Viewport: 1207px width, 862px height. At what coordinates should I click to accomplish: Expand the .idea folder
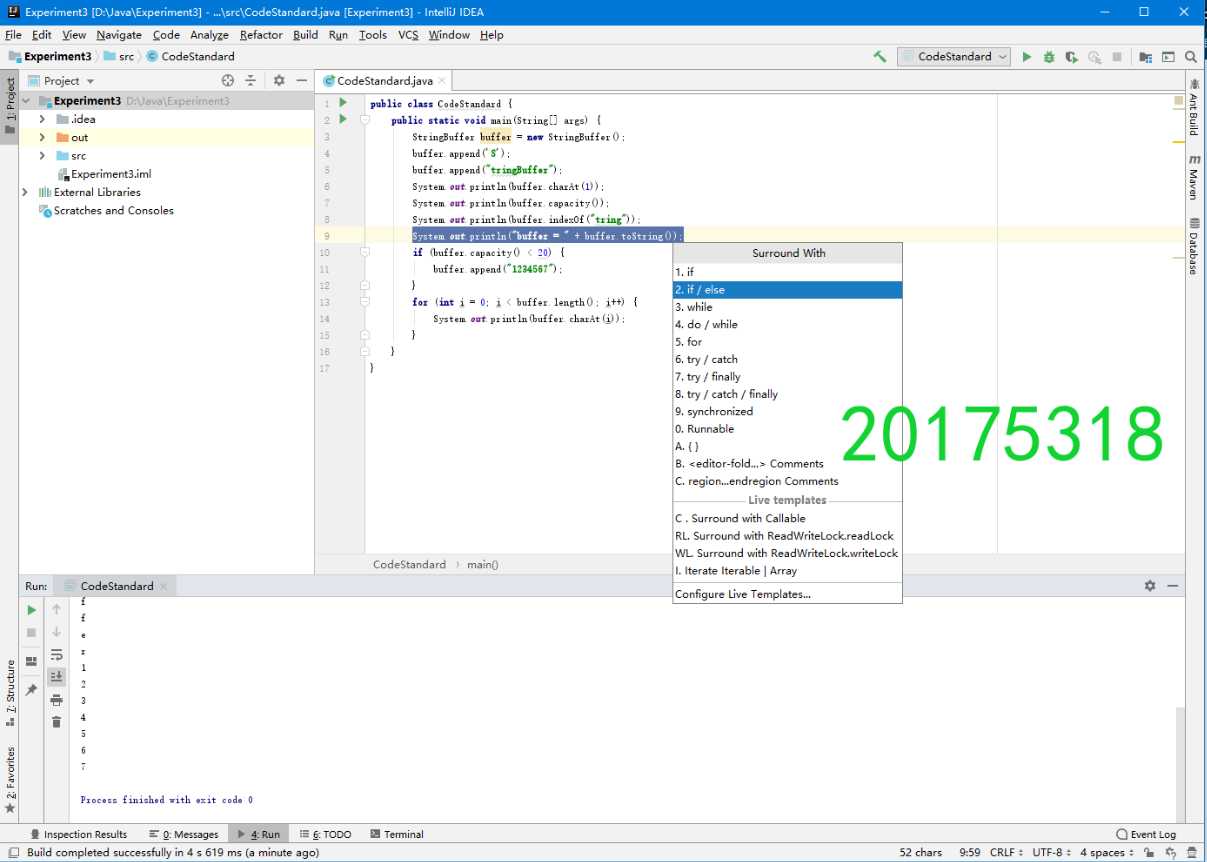coord(42,119)
